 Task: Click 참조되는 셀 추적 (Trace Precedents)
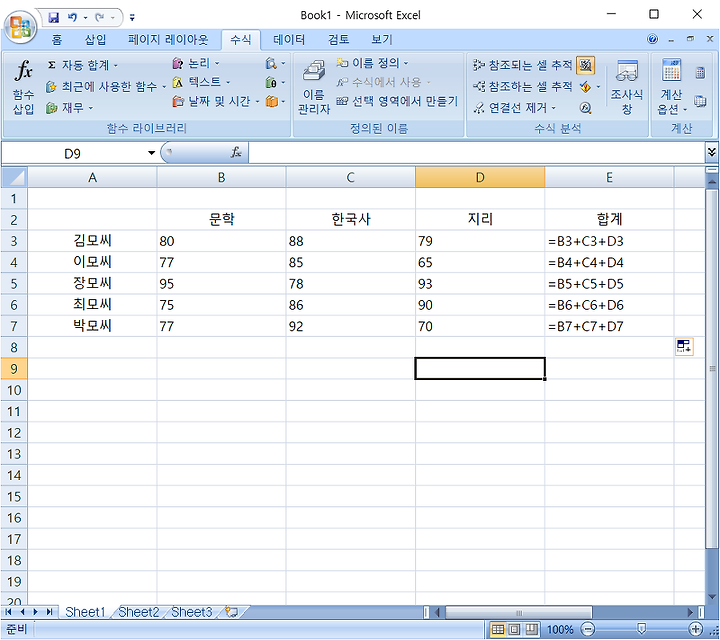click(523, 65)
